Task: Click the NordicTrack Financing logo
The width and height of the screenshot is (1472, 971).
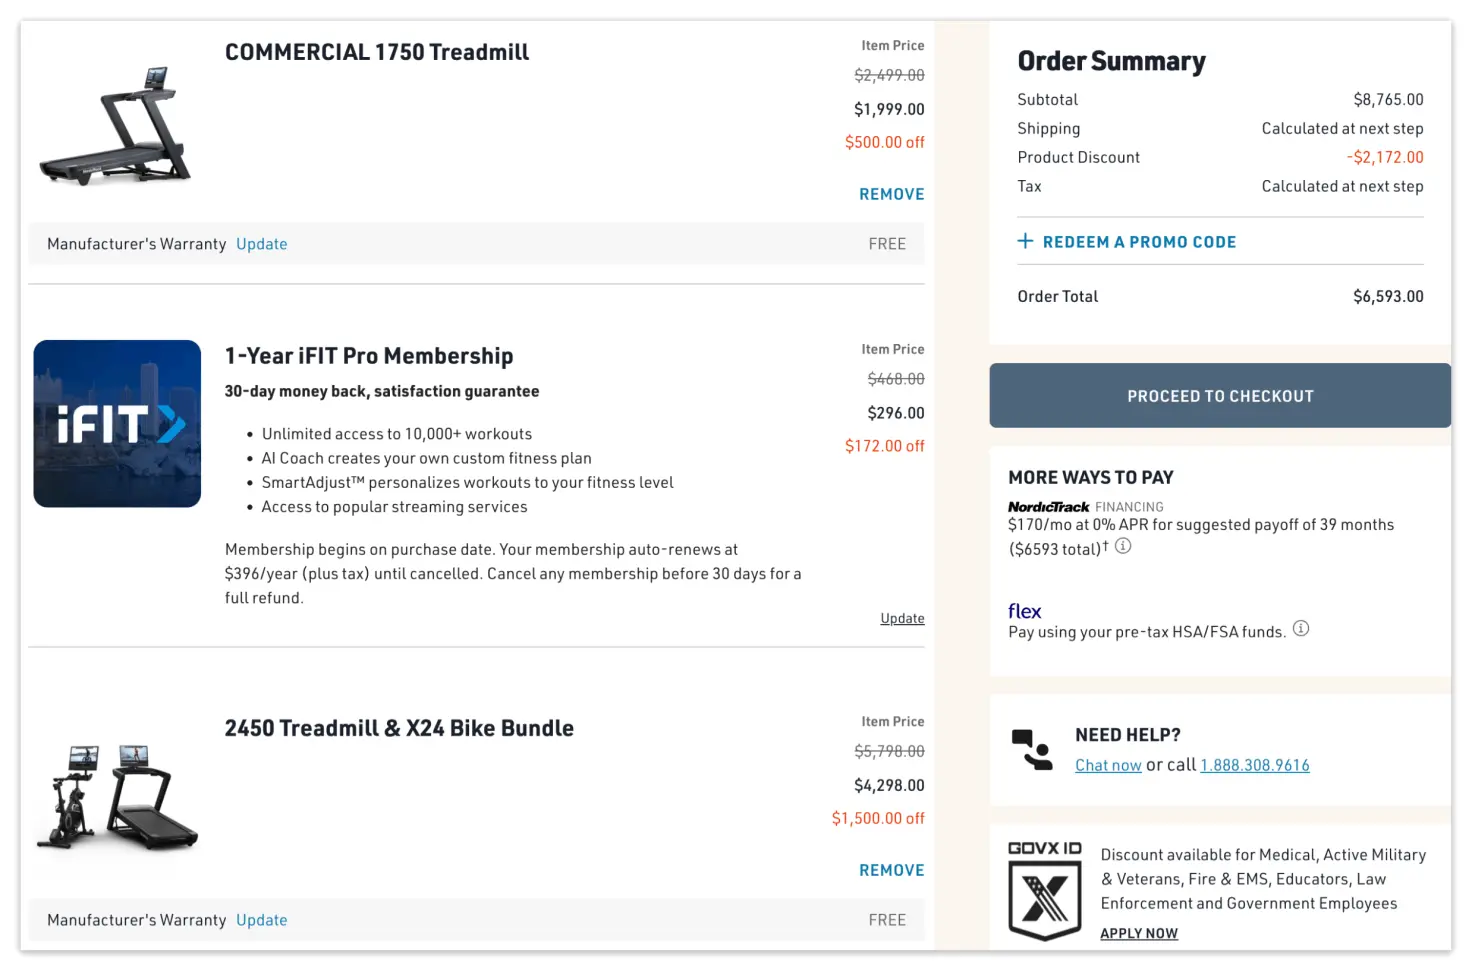Action: [x=1048, y=506]
